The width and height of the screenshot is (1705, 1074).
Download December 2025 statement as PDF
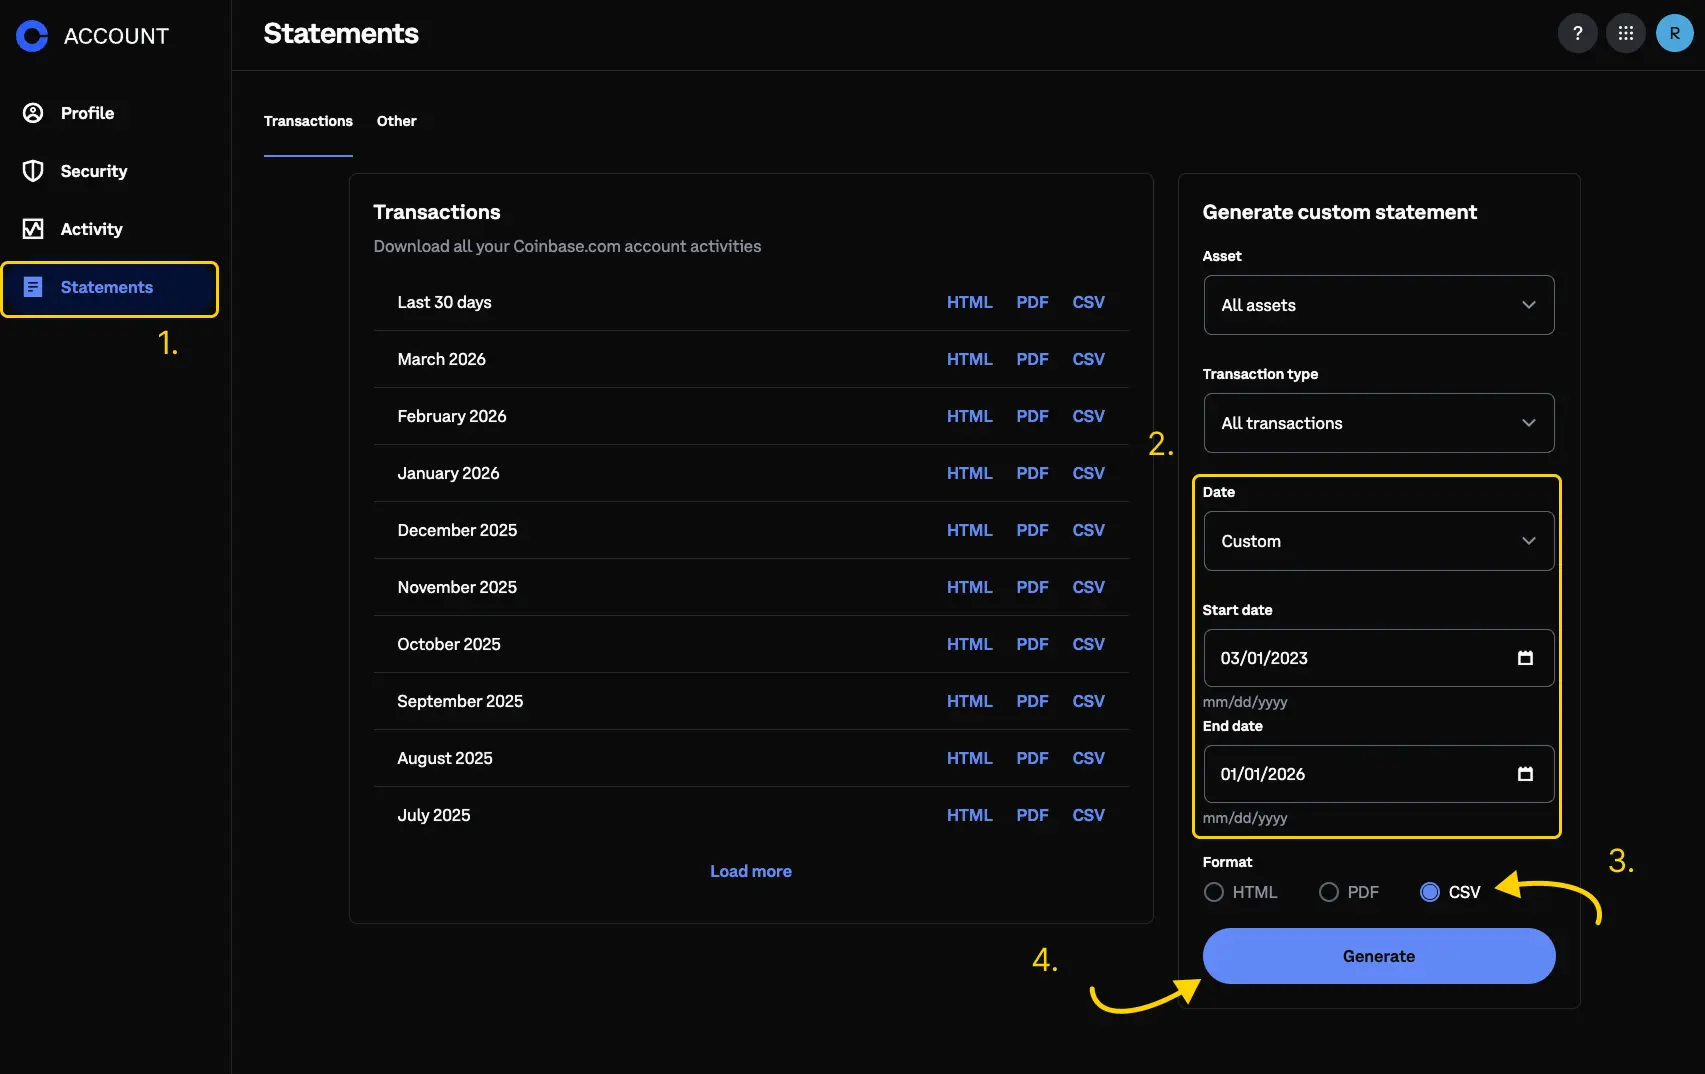[1032, 530]
